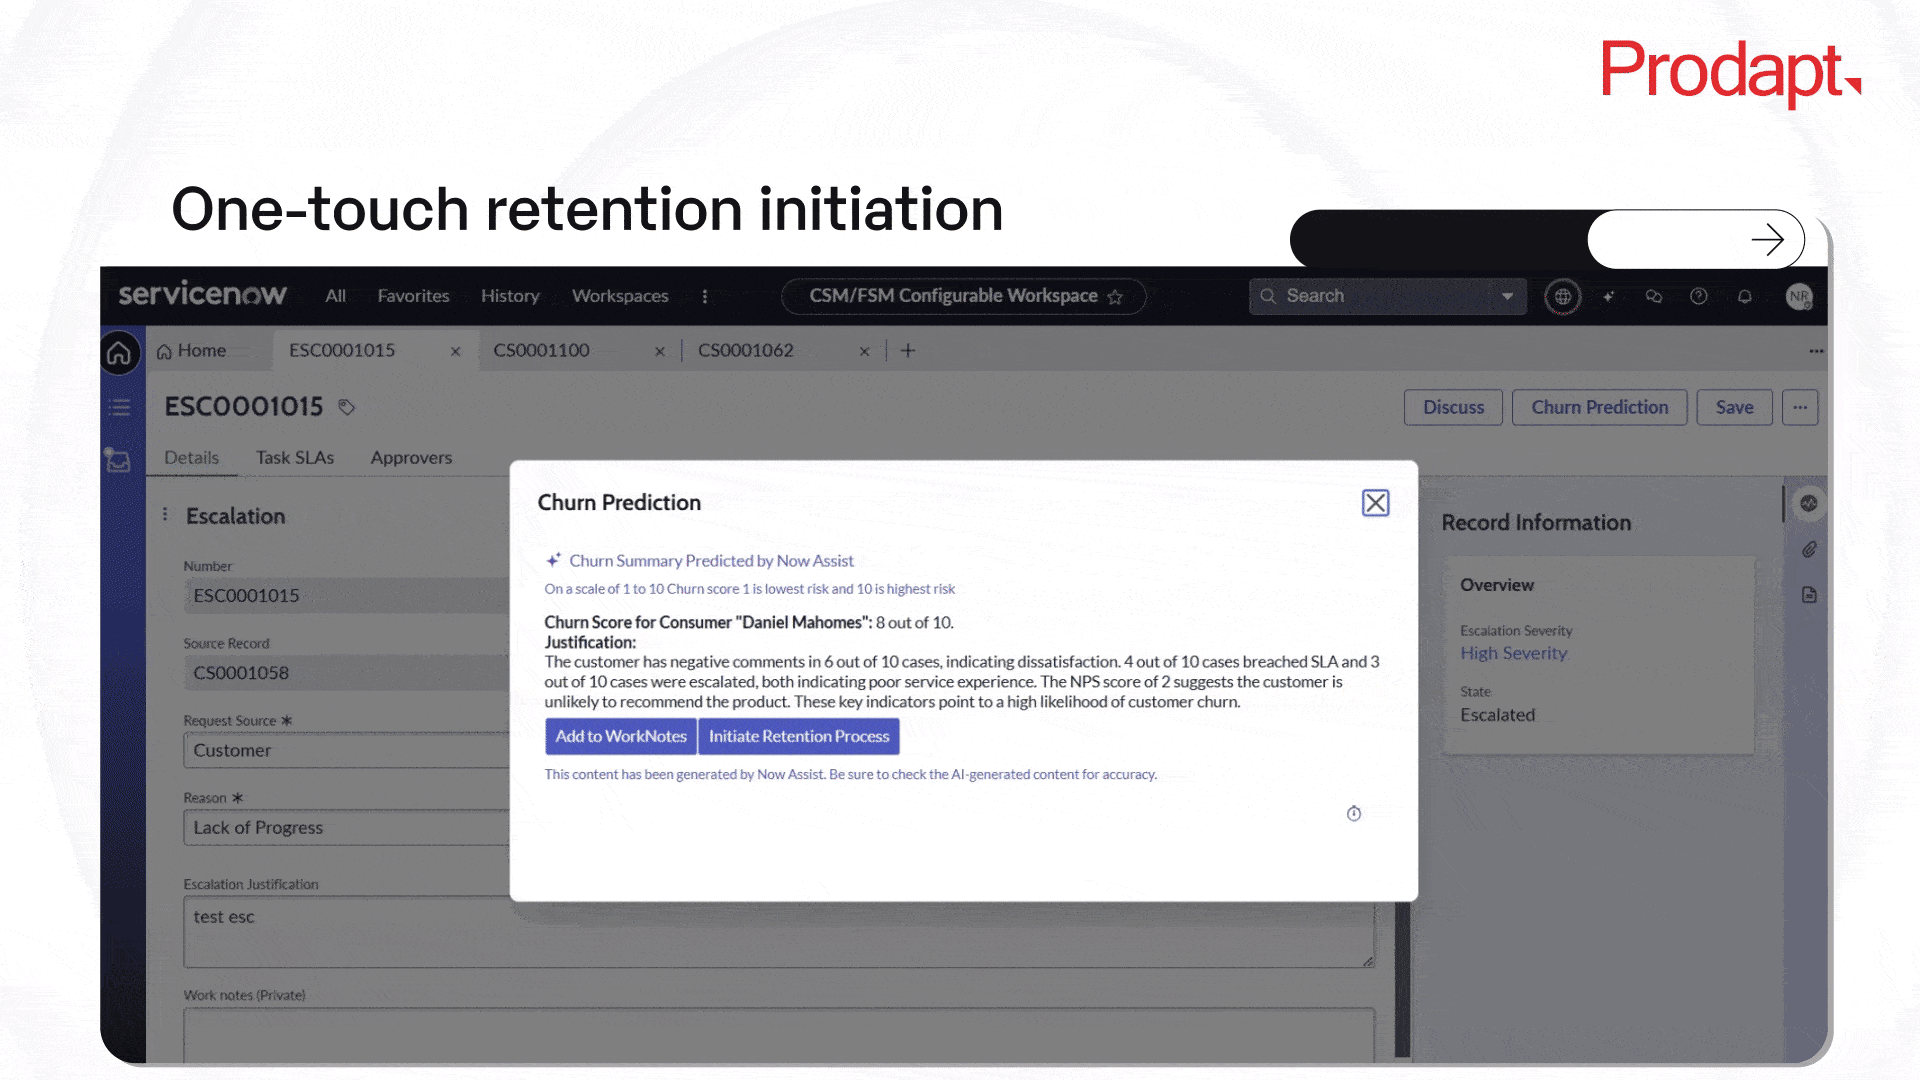Screen dimensions: 1920x1080
Task: Favorite the CSM/FSM Configurable Workspace star
Action: click(x=1115, y=297)
